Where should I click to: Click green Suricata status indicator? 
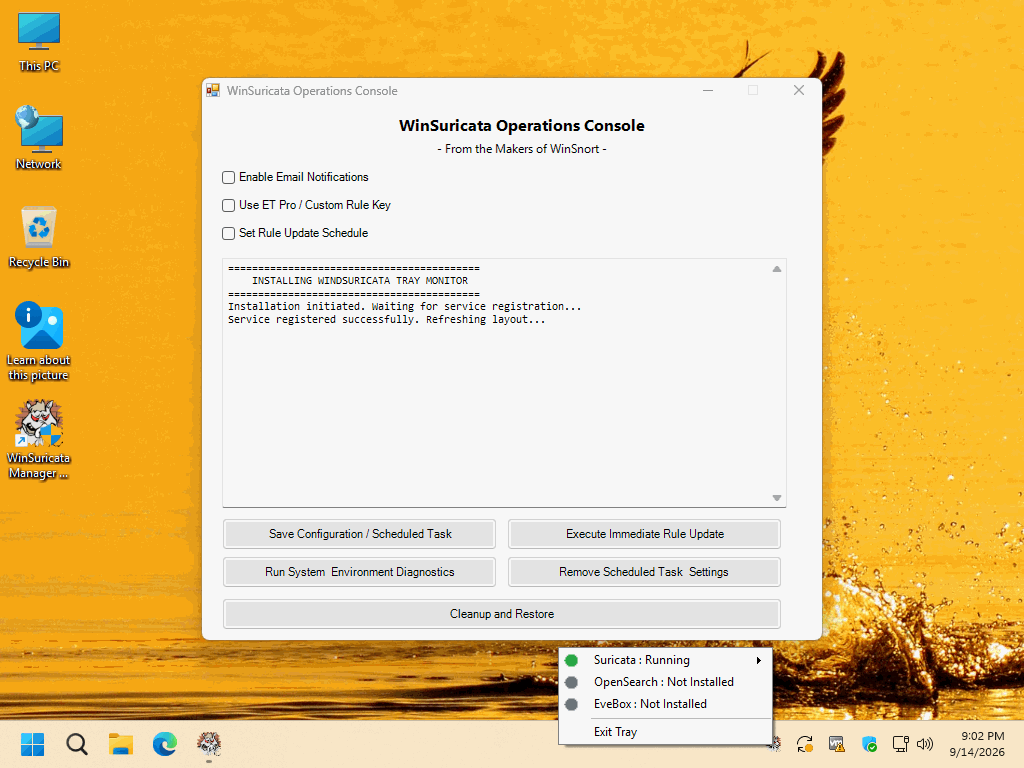pyautogui.click(x=571, y=660)
